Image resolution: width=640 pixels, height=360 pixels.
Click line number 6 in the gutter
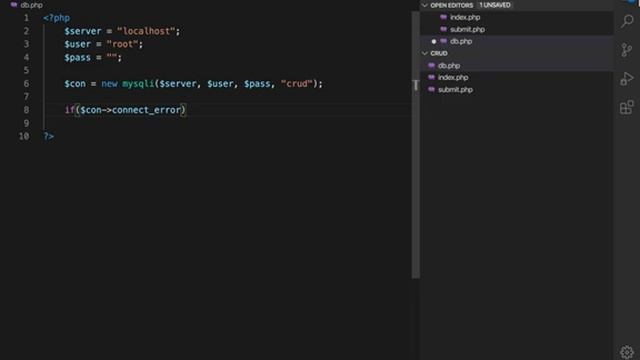tap(27, 84)
